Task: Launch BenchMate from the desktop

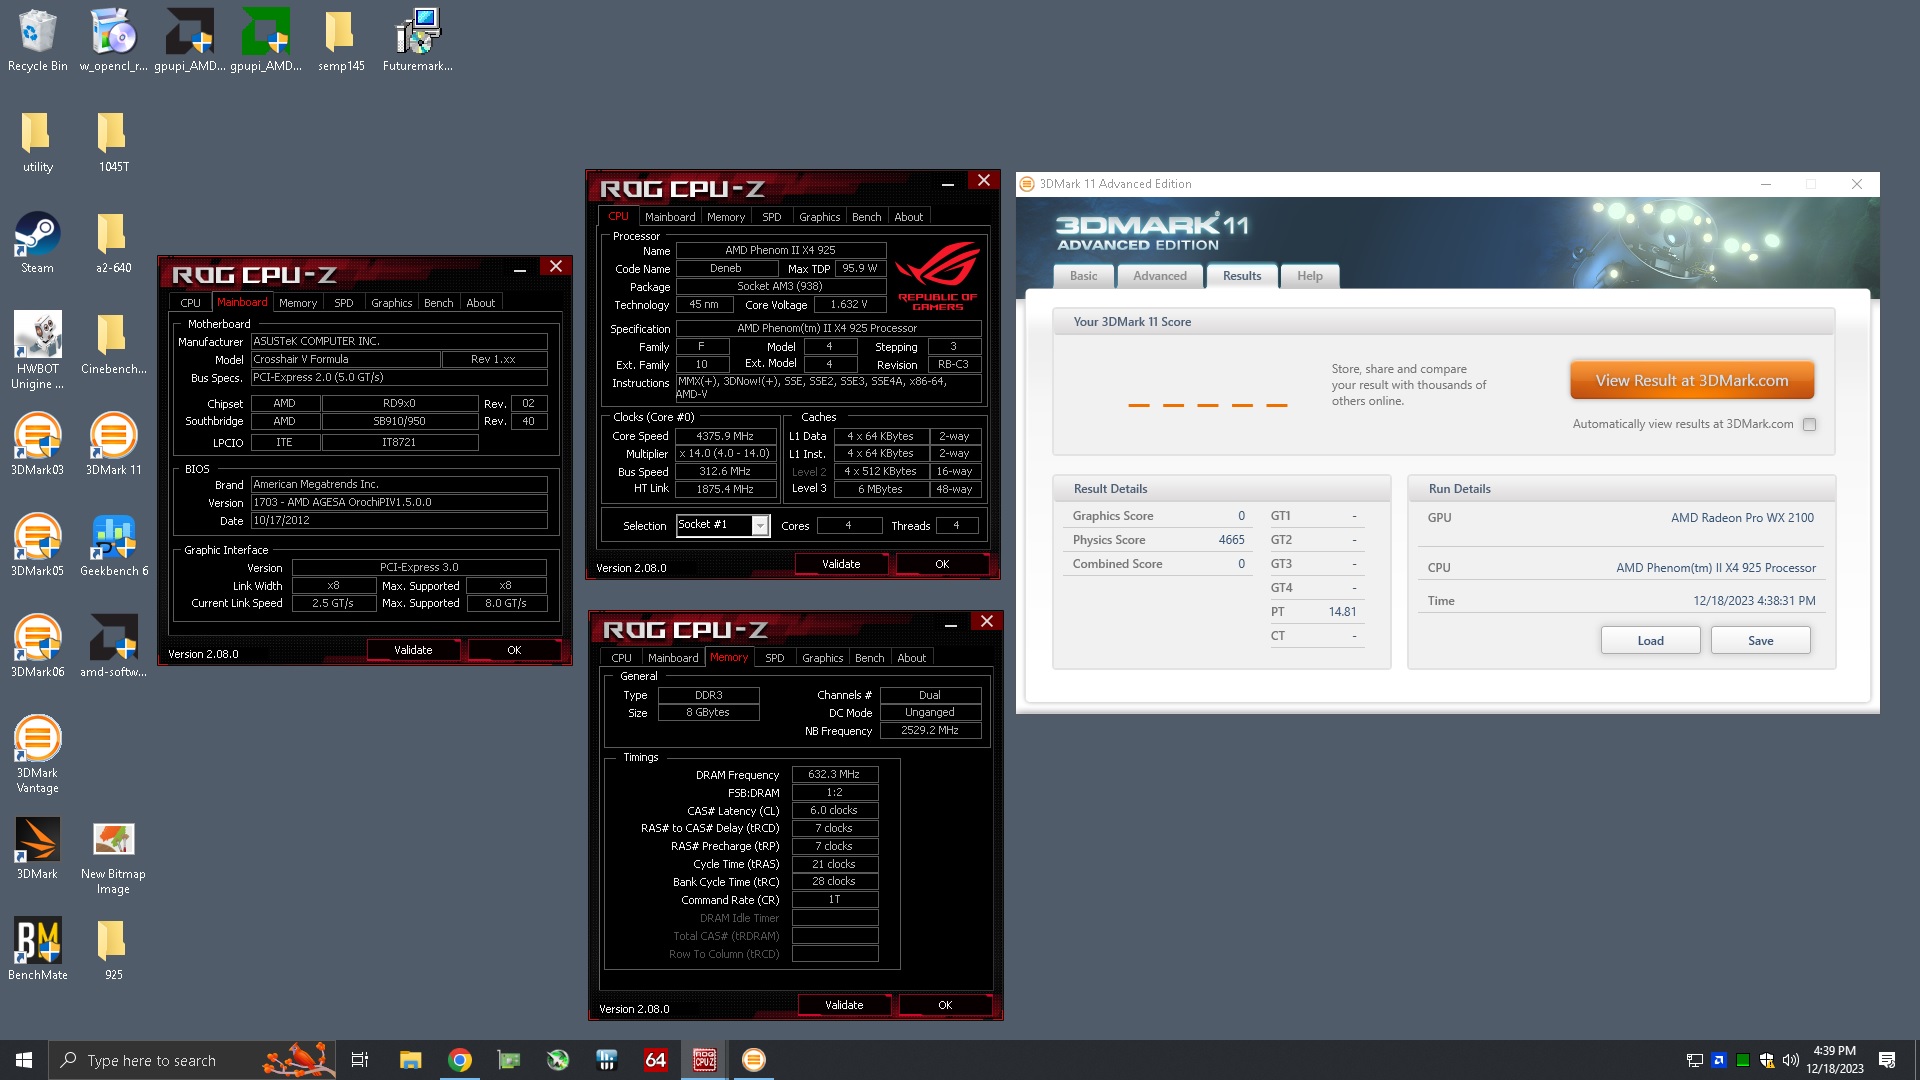Action: tap(37, 949)
